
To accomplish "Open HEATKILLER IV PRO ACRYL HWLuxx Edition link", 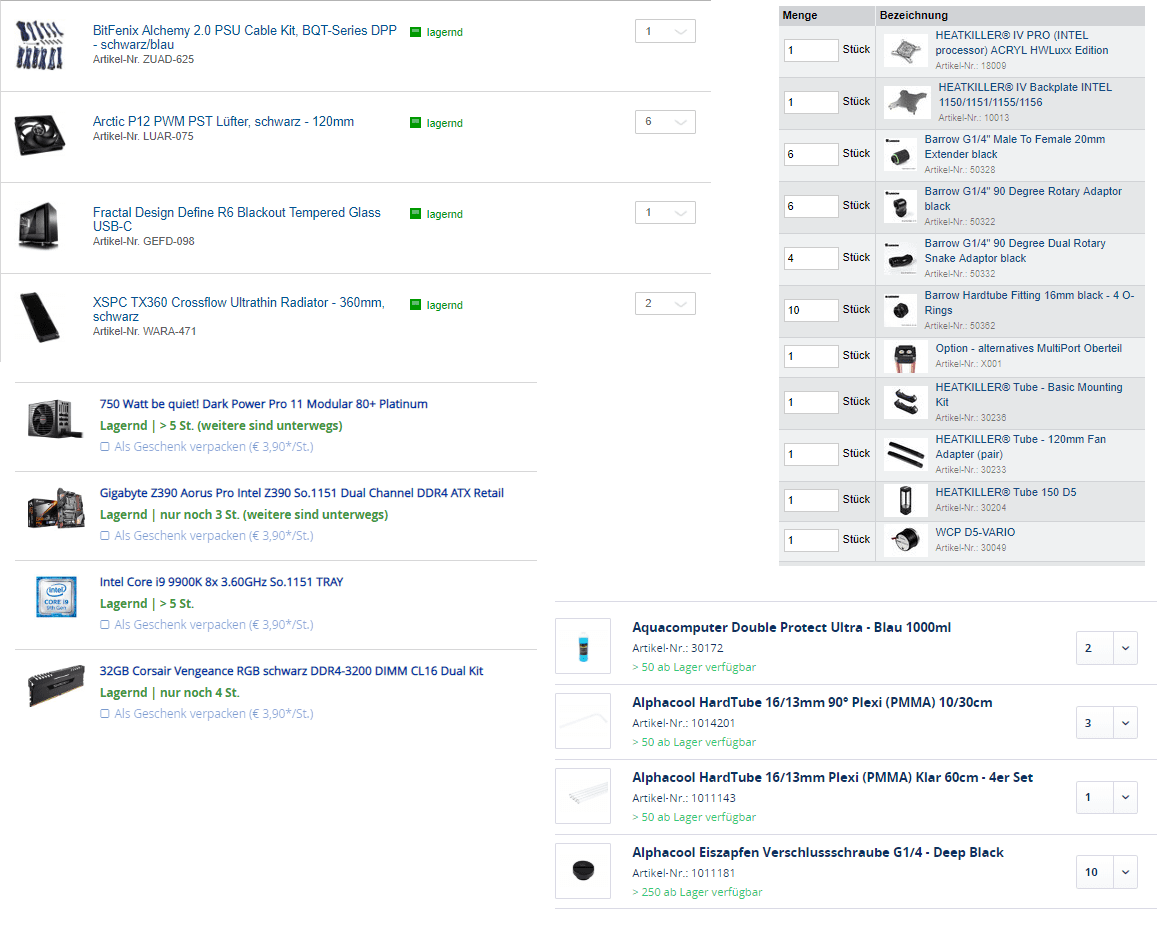I will click(1022, 43).
